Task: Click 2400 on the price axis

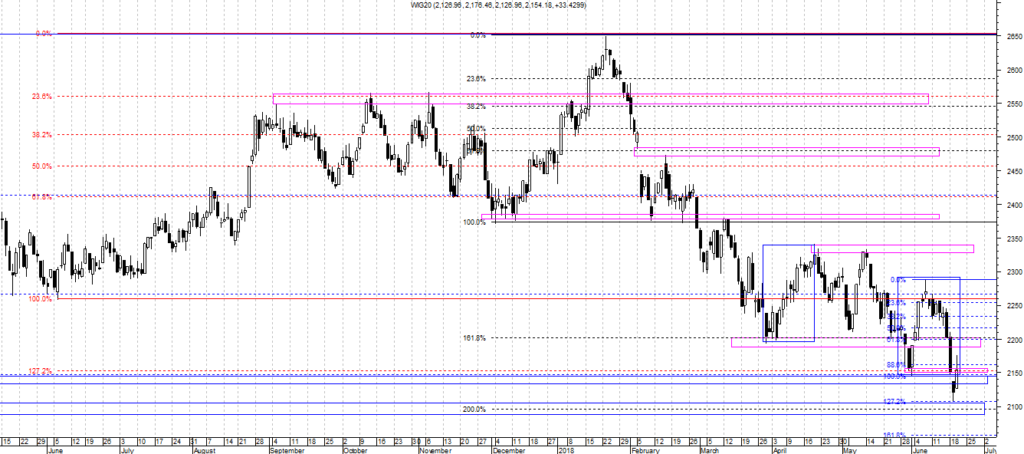Action: (1009, 205)
